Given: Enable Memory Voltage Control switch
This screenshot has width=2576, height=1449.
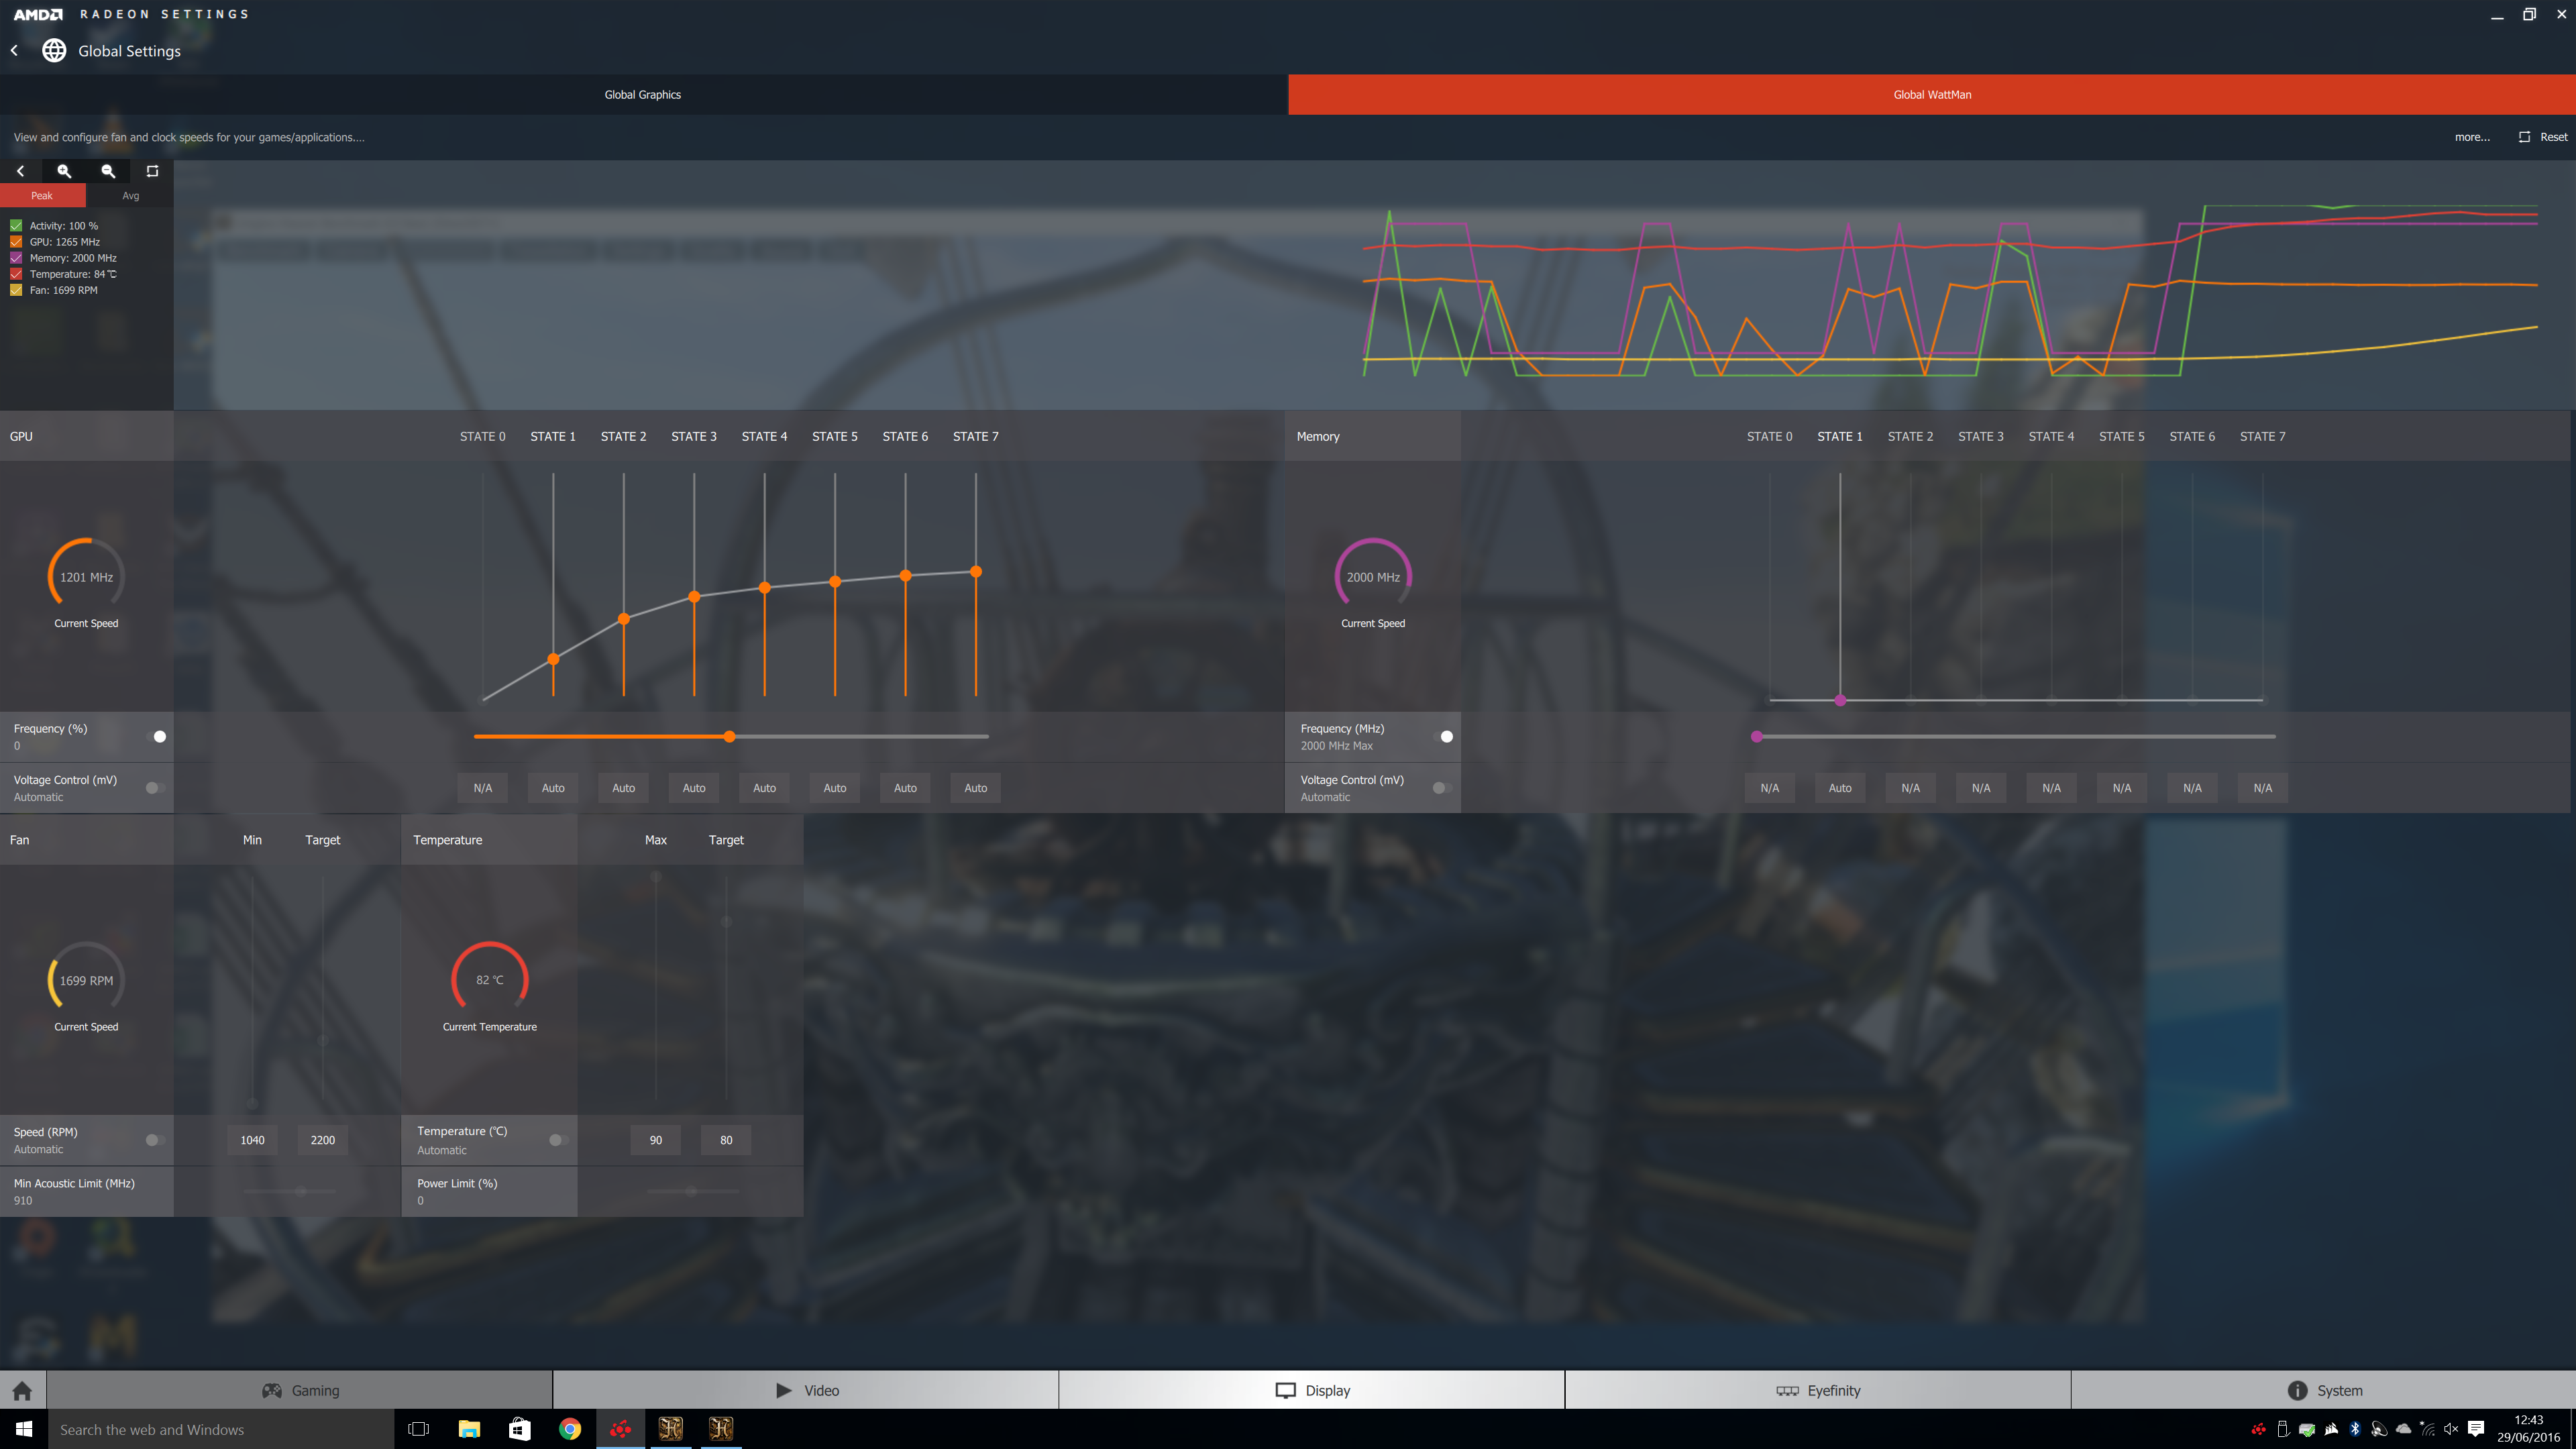Looking at the screenshot, I should pyautogui.click(x=1443, y=788).
